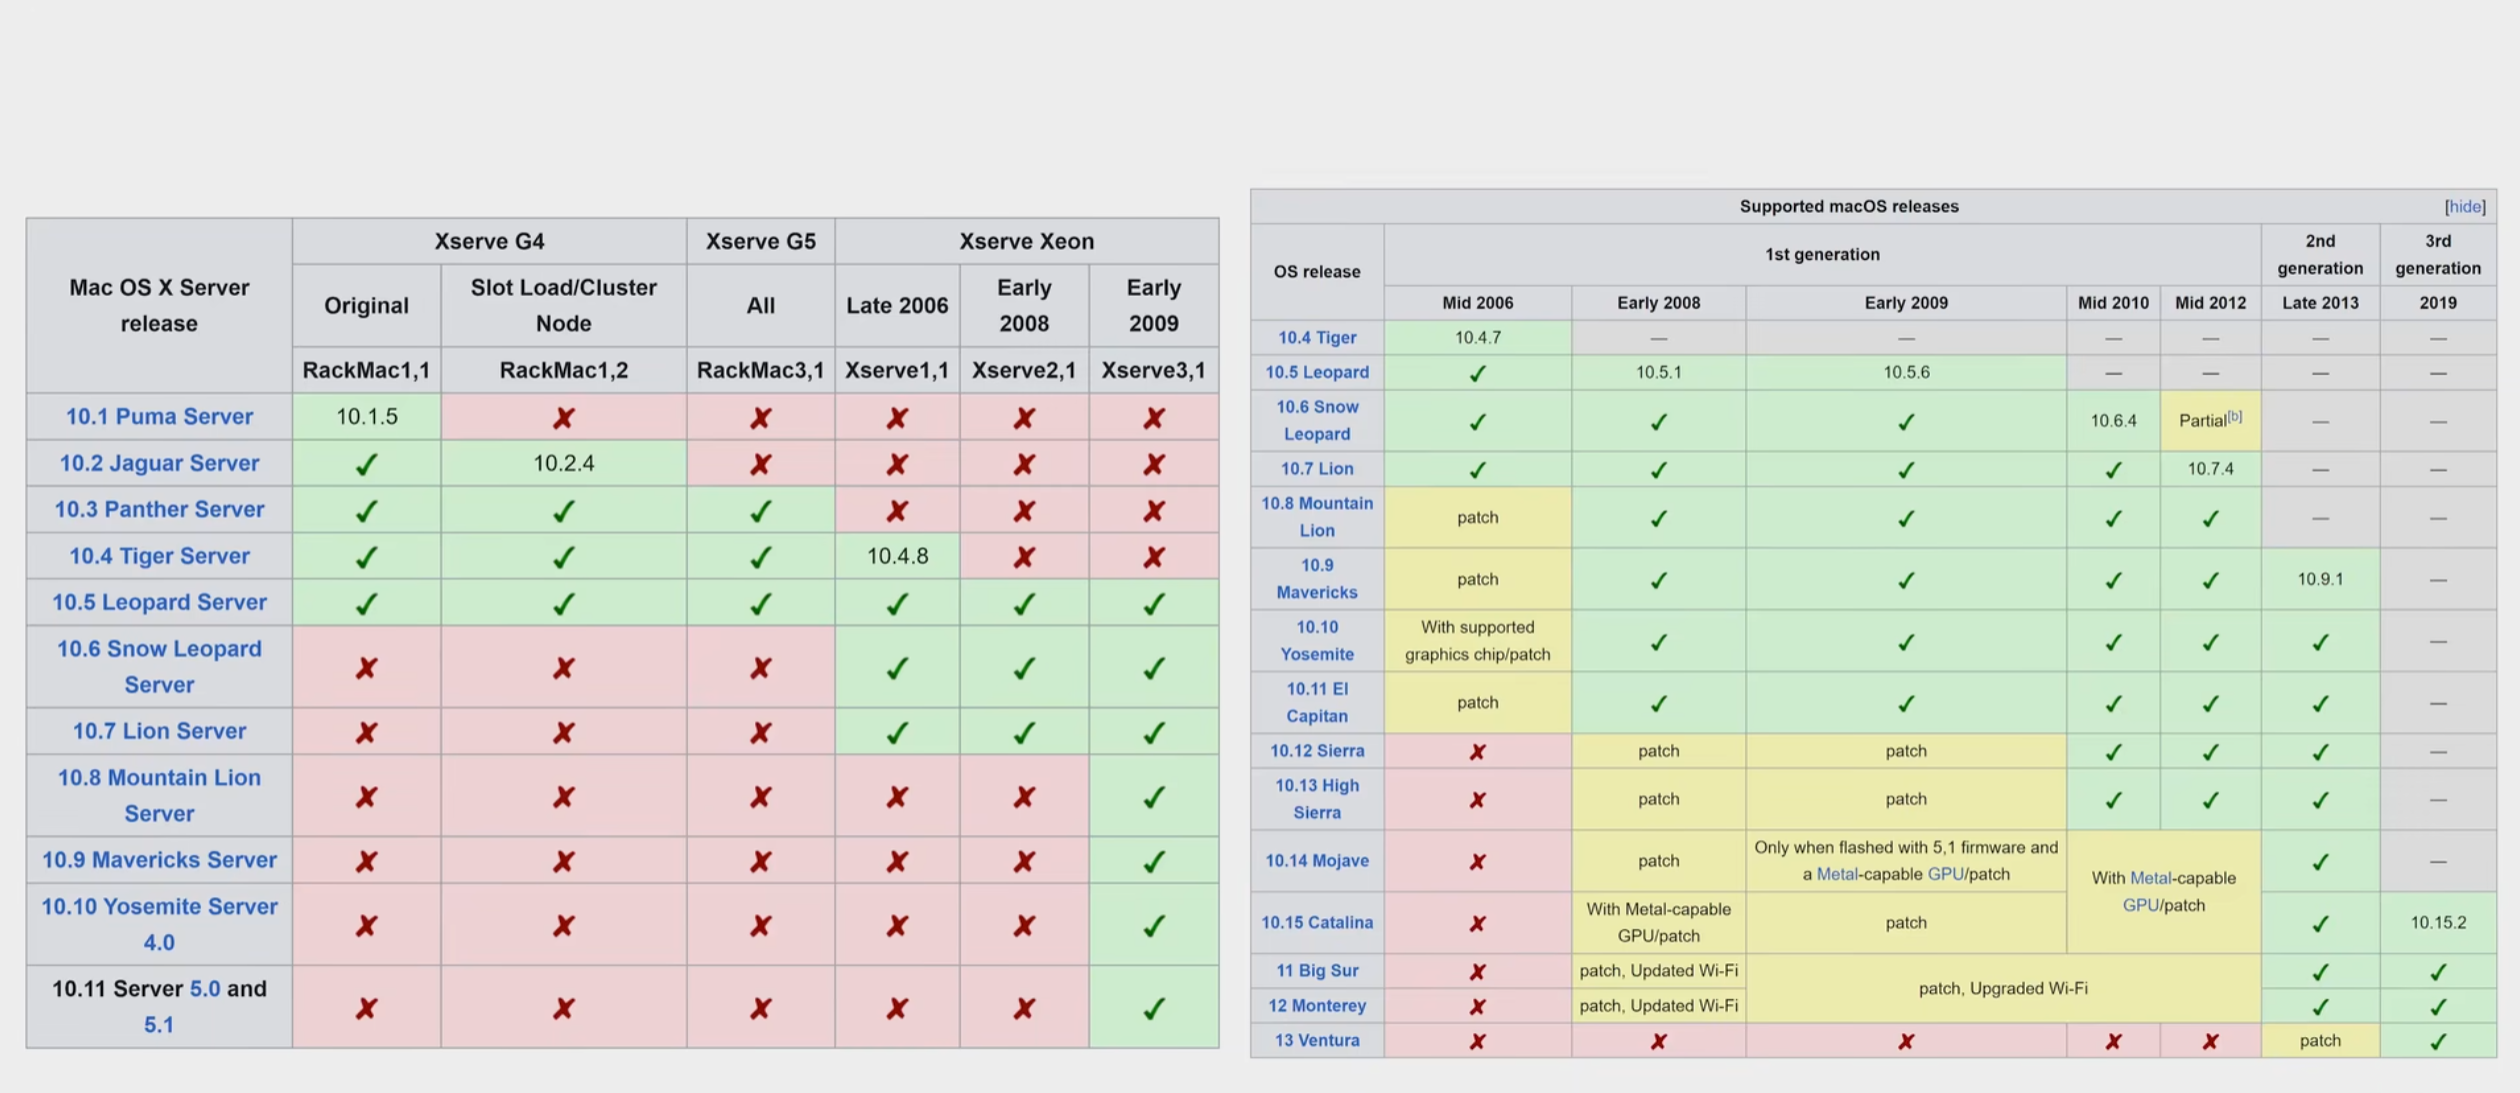Viewport: 2520px width, 1093px height.
Task: Open the 10.15 Catalina link
Action: coord(1317,923)
